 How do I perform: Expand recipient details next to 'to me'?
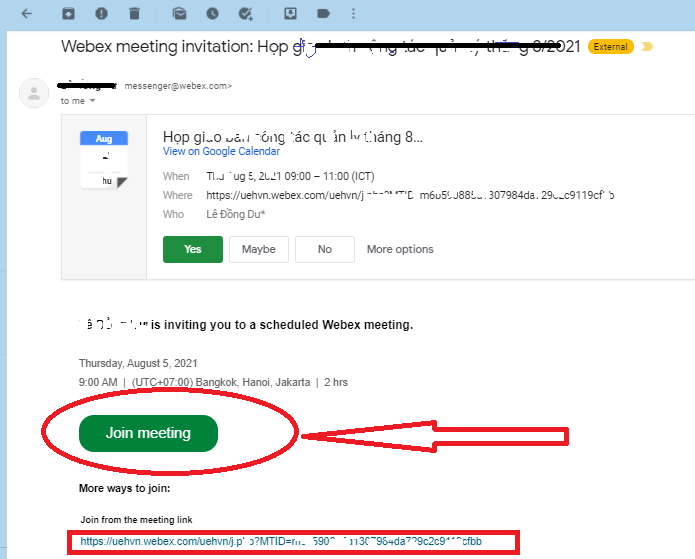tap(93, 101)
